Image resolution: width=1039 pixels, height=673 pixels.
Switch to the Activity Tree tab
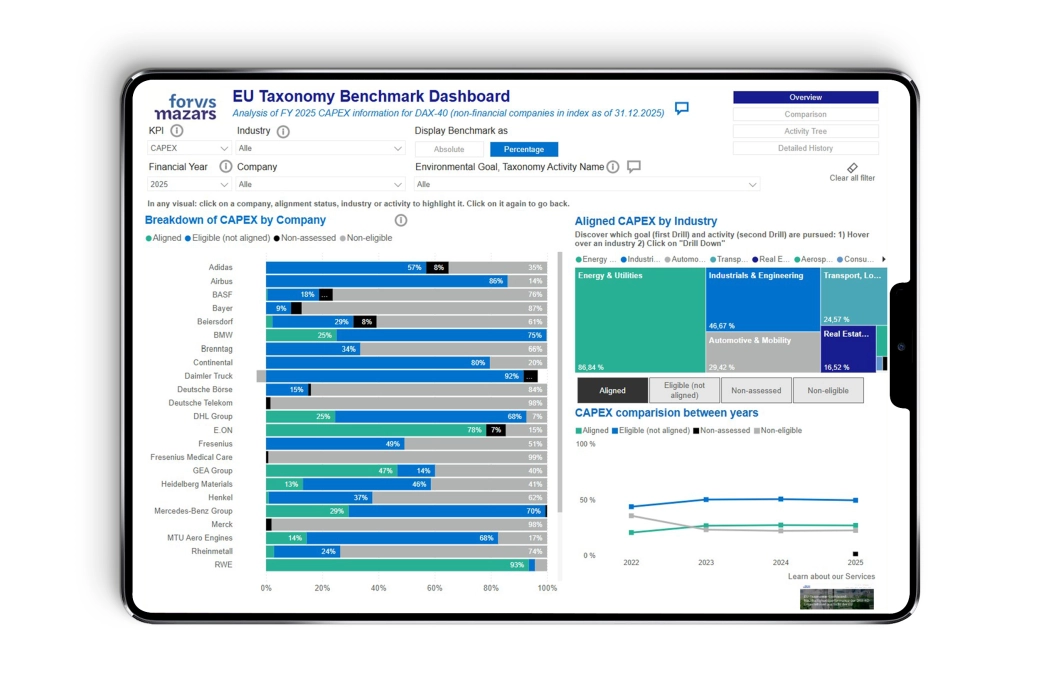pyautogui.click(x=806, y=131)
